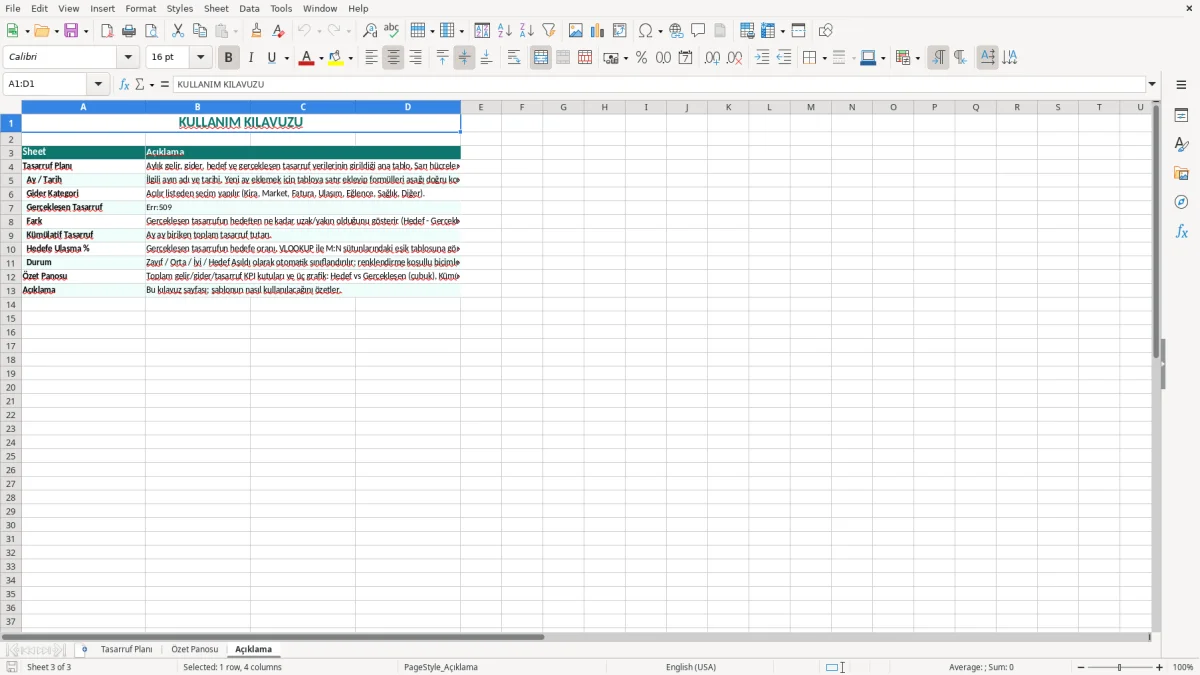Open the Format menu
1200x675 pixels.
pos(140,8)
